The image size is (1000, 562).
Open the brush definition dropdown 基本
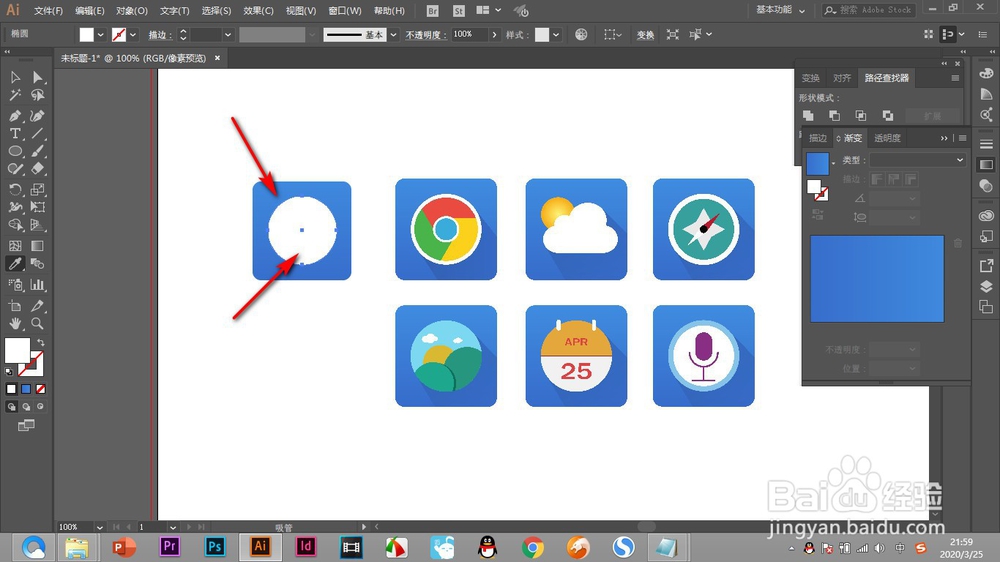(x=393, y=35)
